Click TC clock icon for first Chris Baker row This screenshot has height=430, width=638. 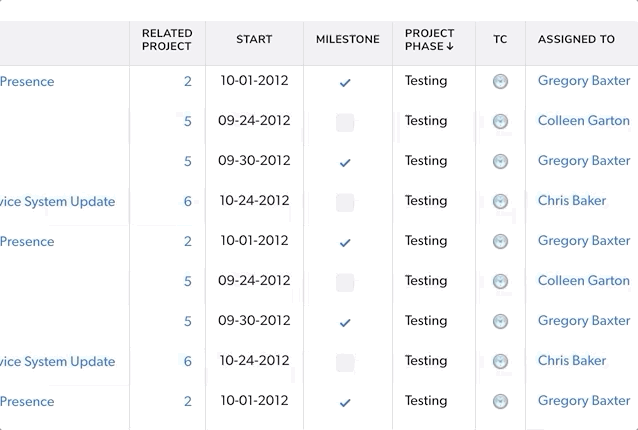click(x=500, y=201)
